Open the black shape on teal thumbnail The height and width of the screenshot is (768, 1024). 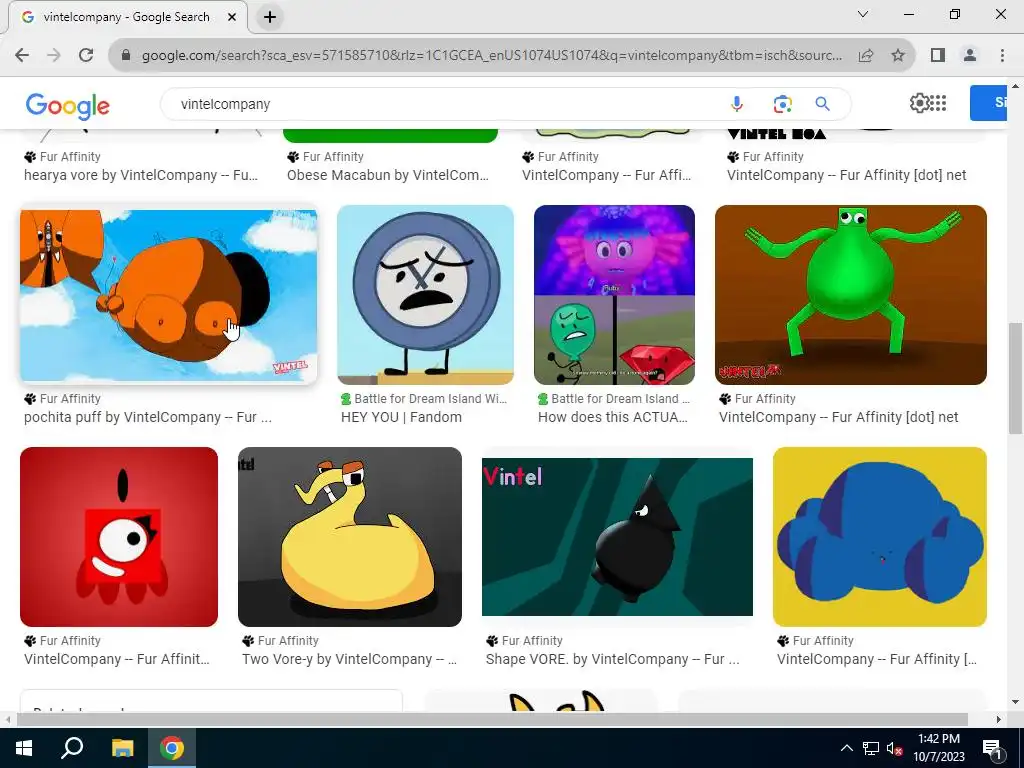pyautogui.click(x=617, y=537)
